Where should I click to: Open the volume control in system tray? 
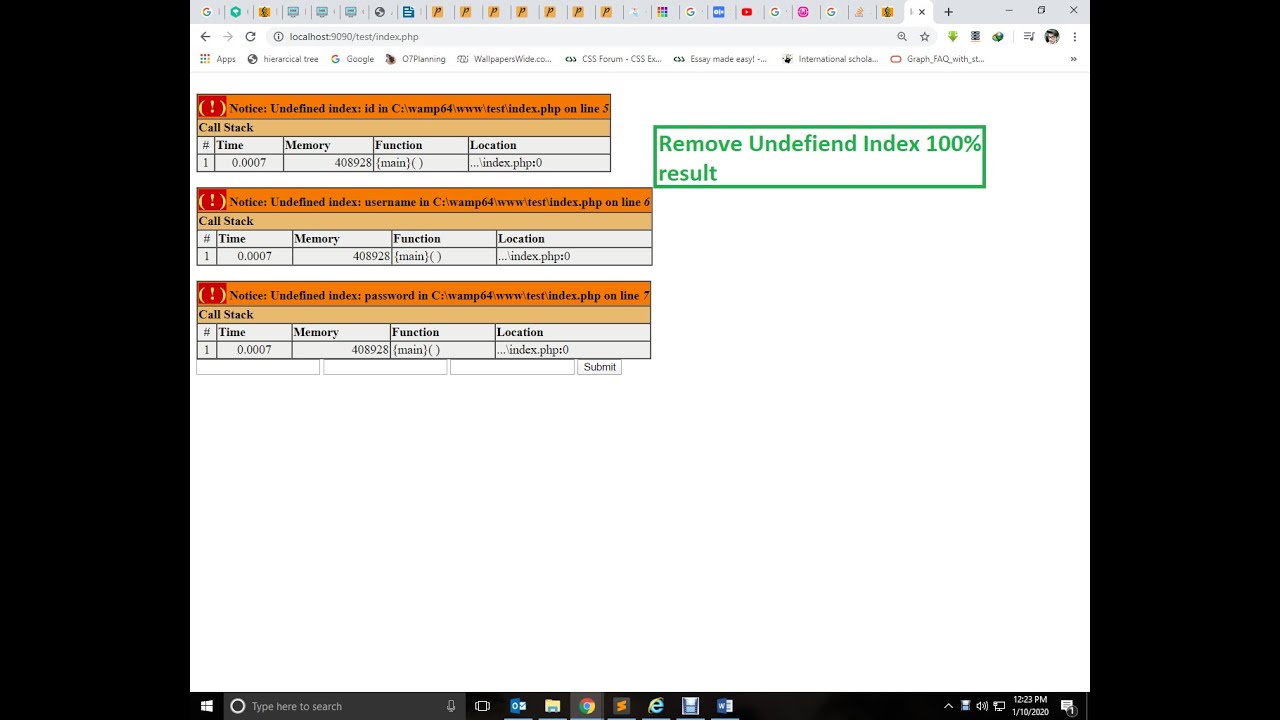pos(981,706)
